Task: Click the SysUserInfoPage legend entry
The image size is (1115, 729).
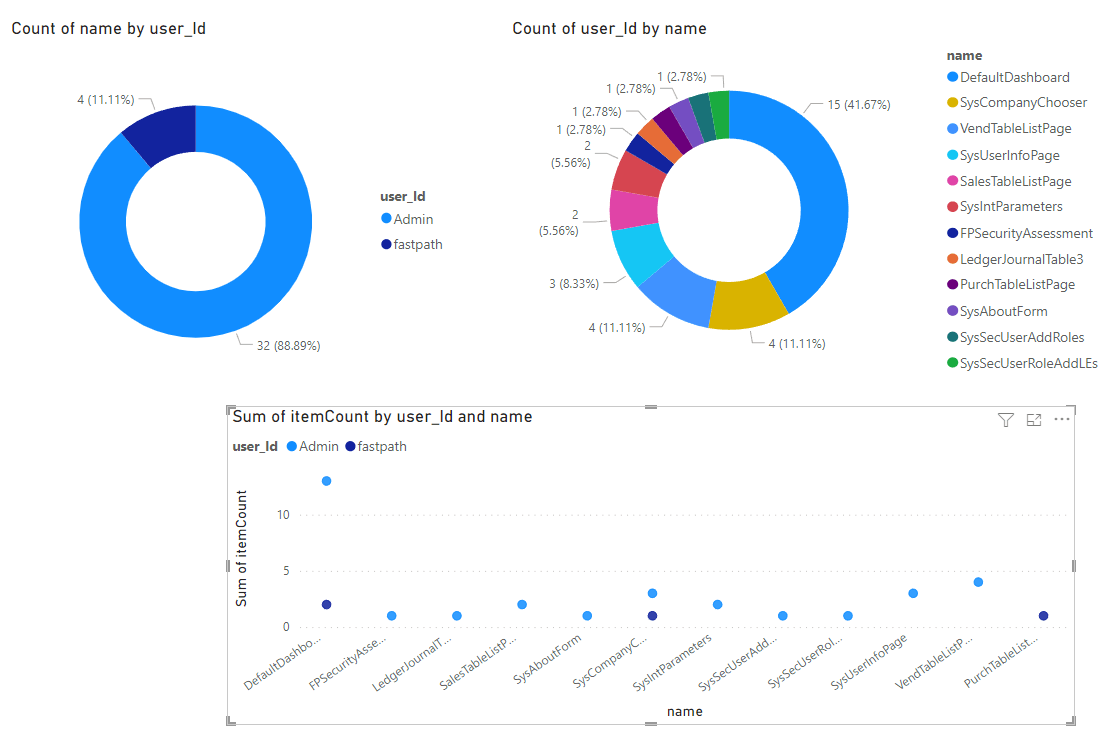Action: [x=1003, y=155]
